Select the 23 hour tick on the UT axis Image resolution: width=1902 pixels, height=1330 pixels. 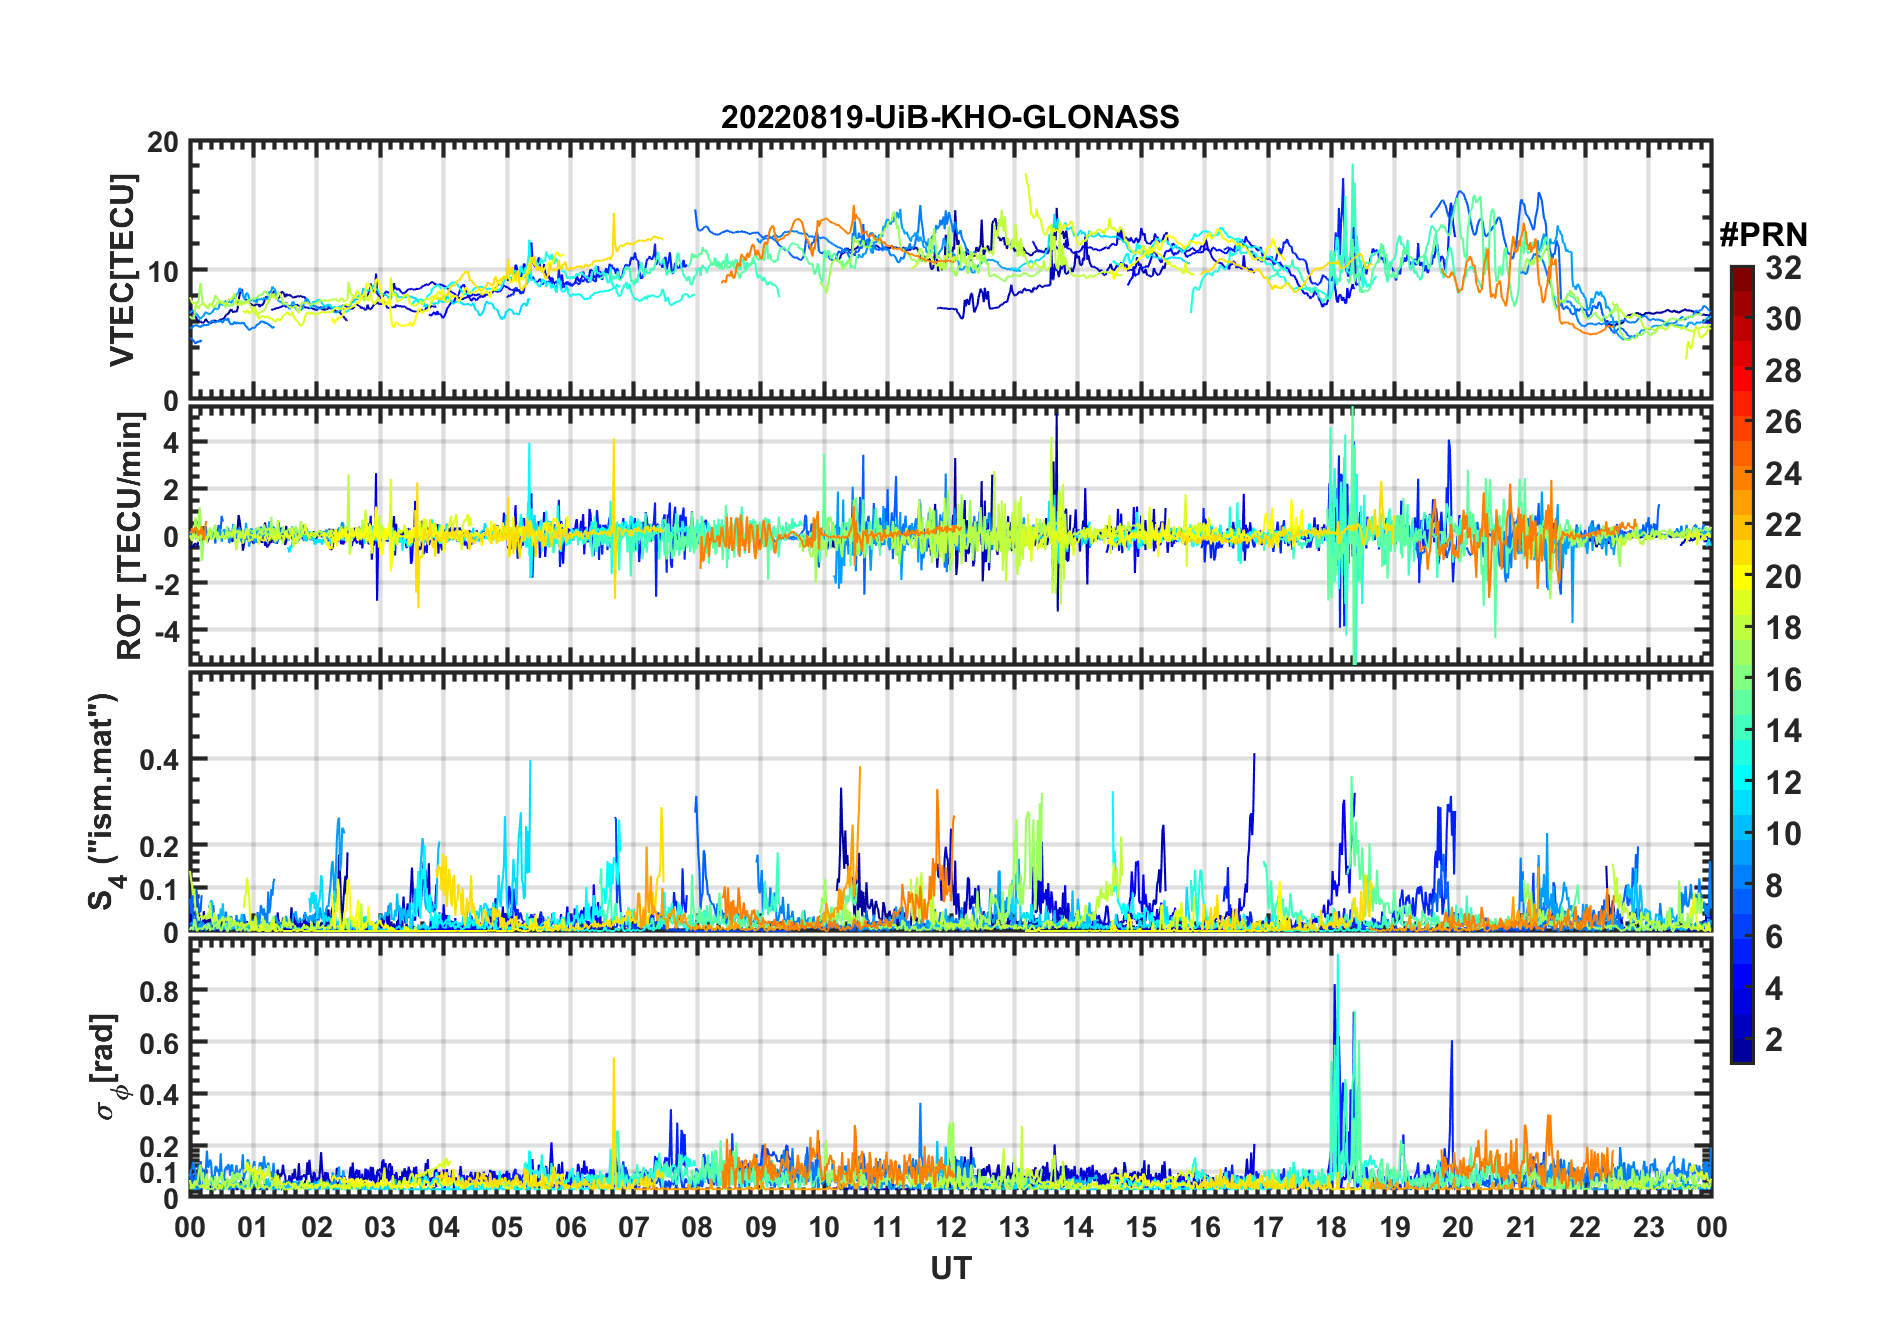coord(1649,1227)
